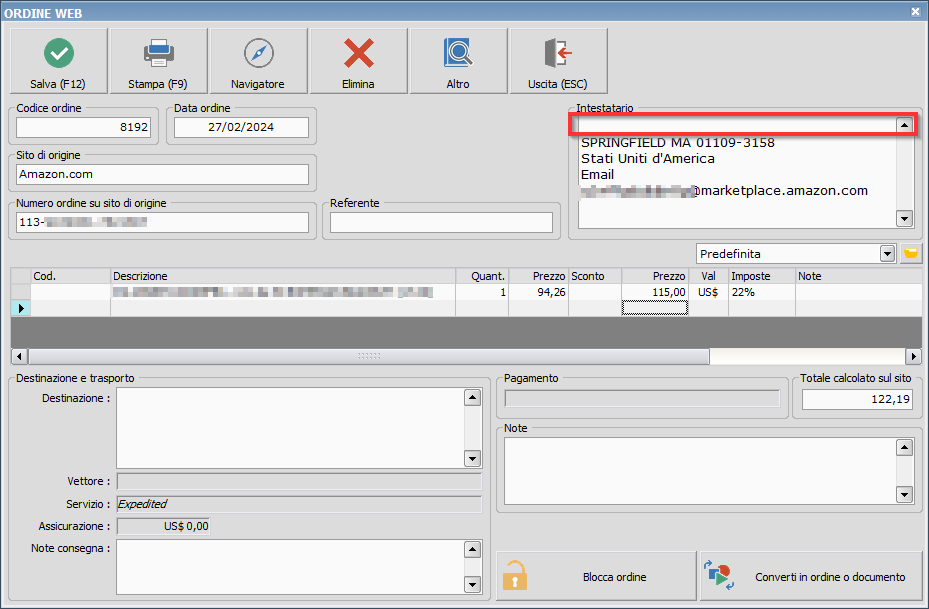Focus the Sito di origine field
This screenshot has height=609, width=929.
[162, 174]
